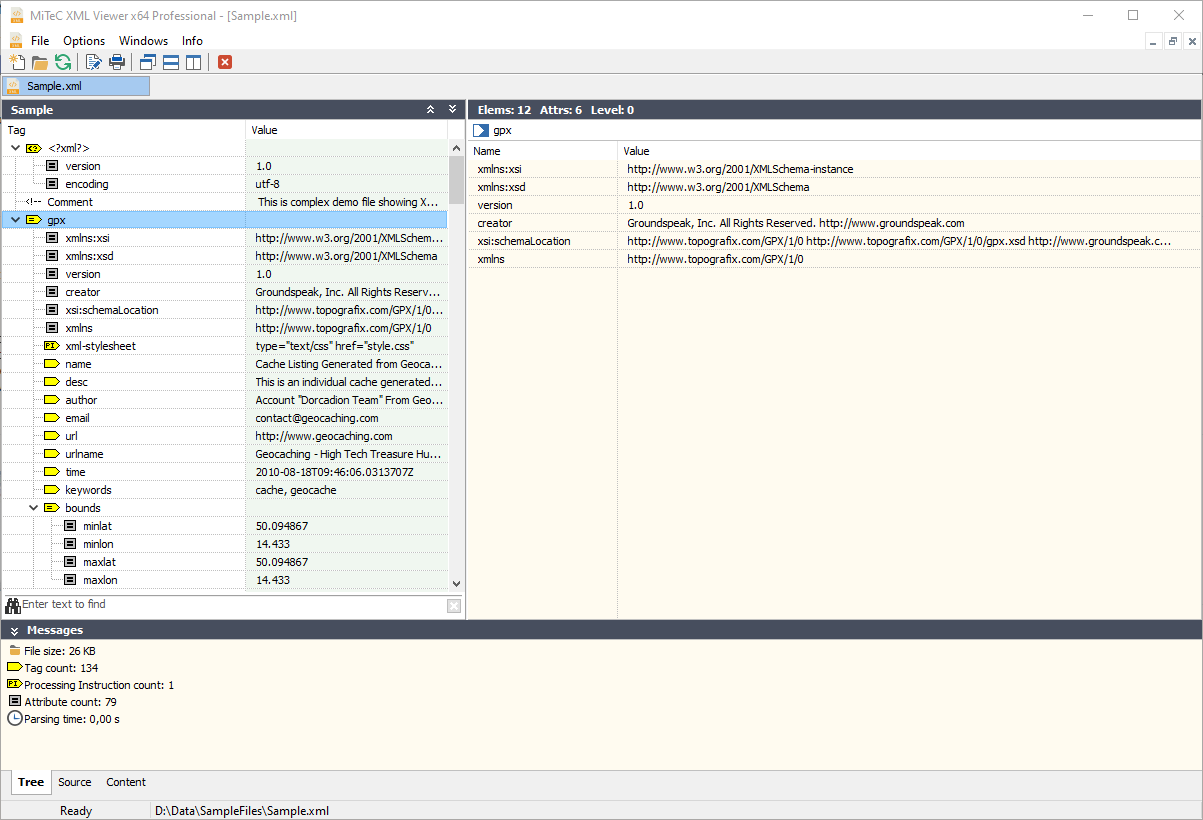Click the attribute icon of encoding row
This screenshot has height=820, width=1203.
point(51,184)
